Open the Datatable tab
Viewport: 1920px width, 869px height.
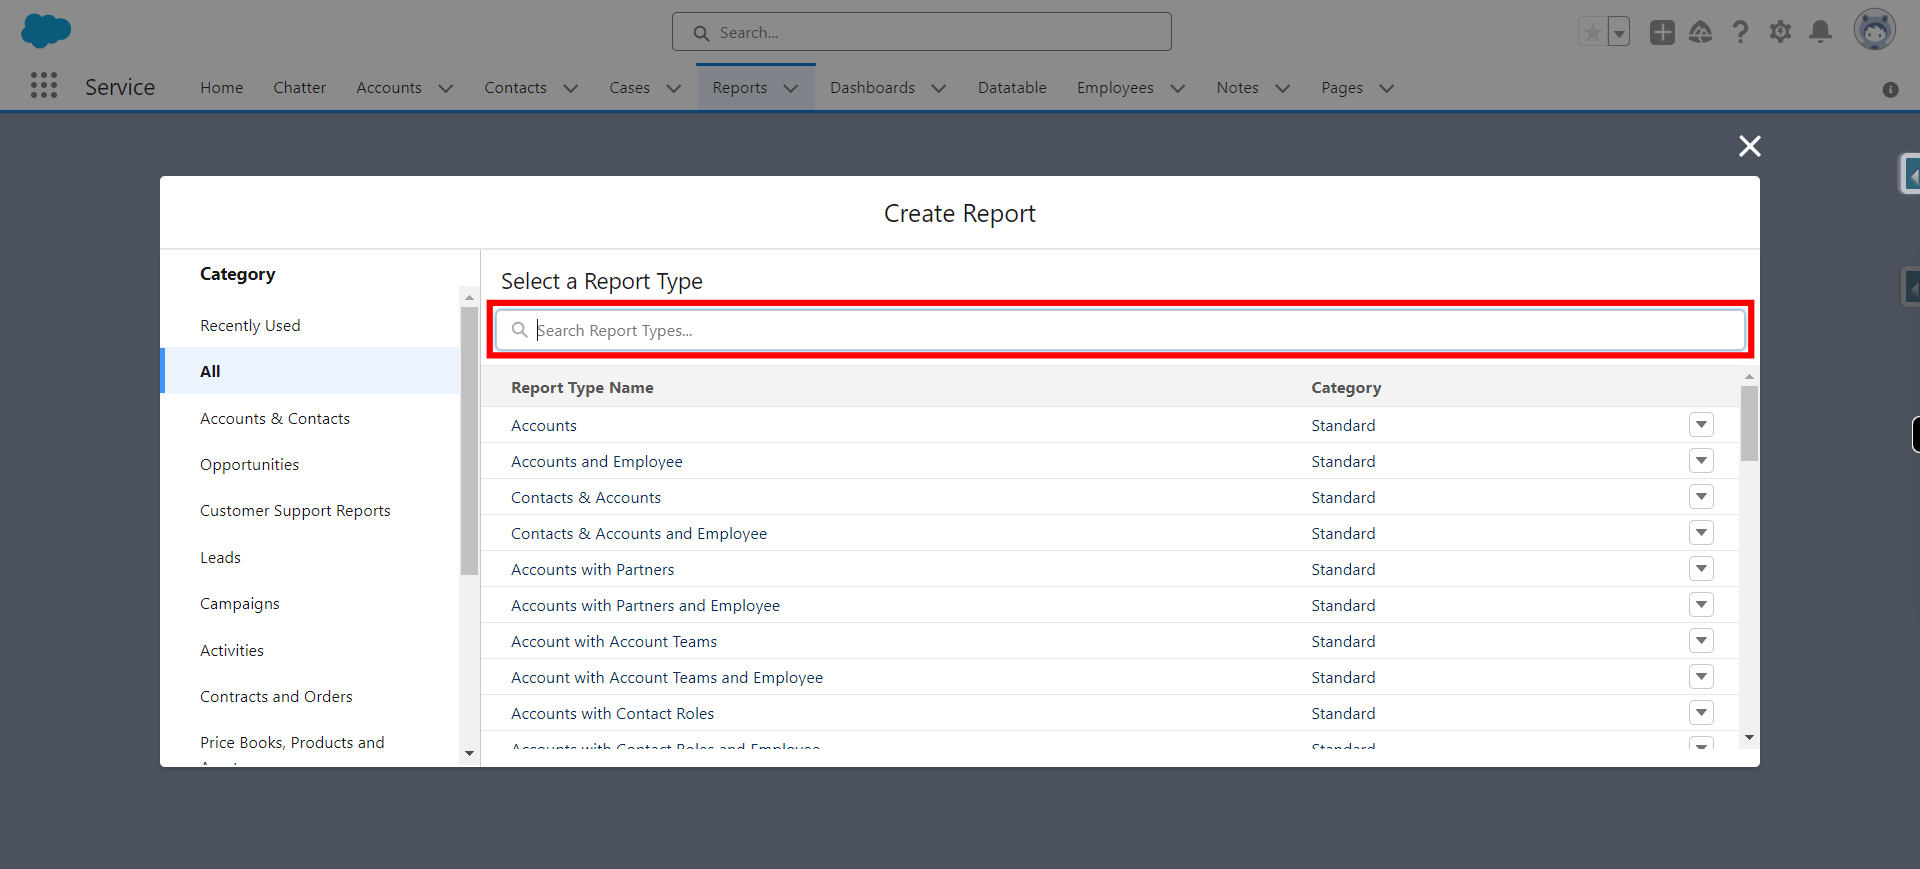pos(1012,88)
